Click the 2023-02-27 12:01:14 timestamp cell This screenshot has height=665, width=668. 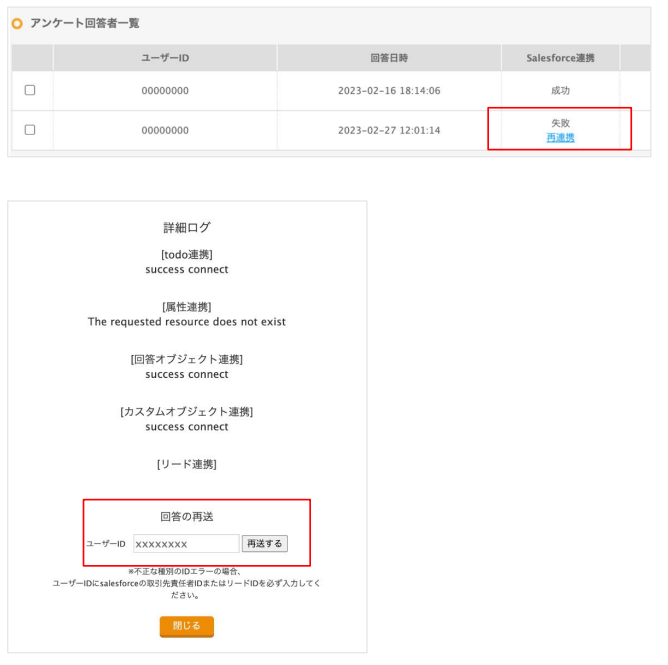tap(389, 130)
